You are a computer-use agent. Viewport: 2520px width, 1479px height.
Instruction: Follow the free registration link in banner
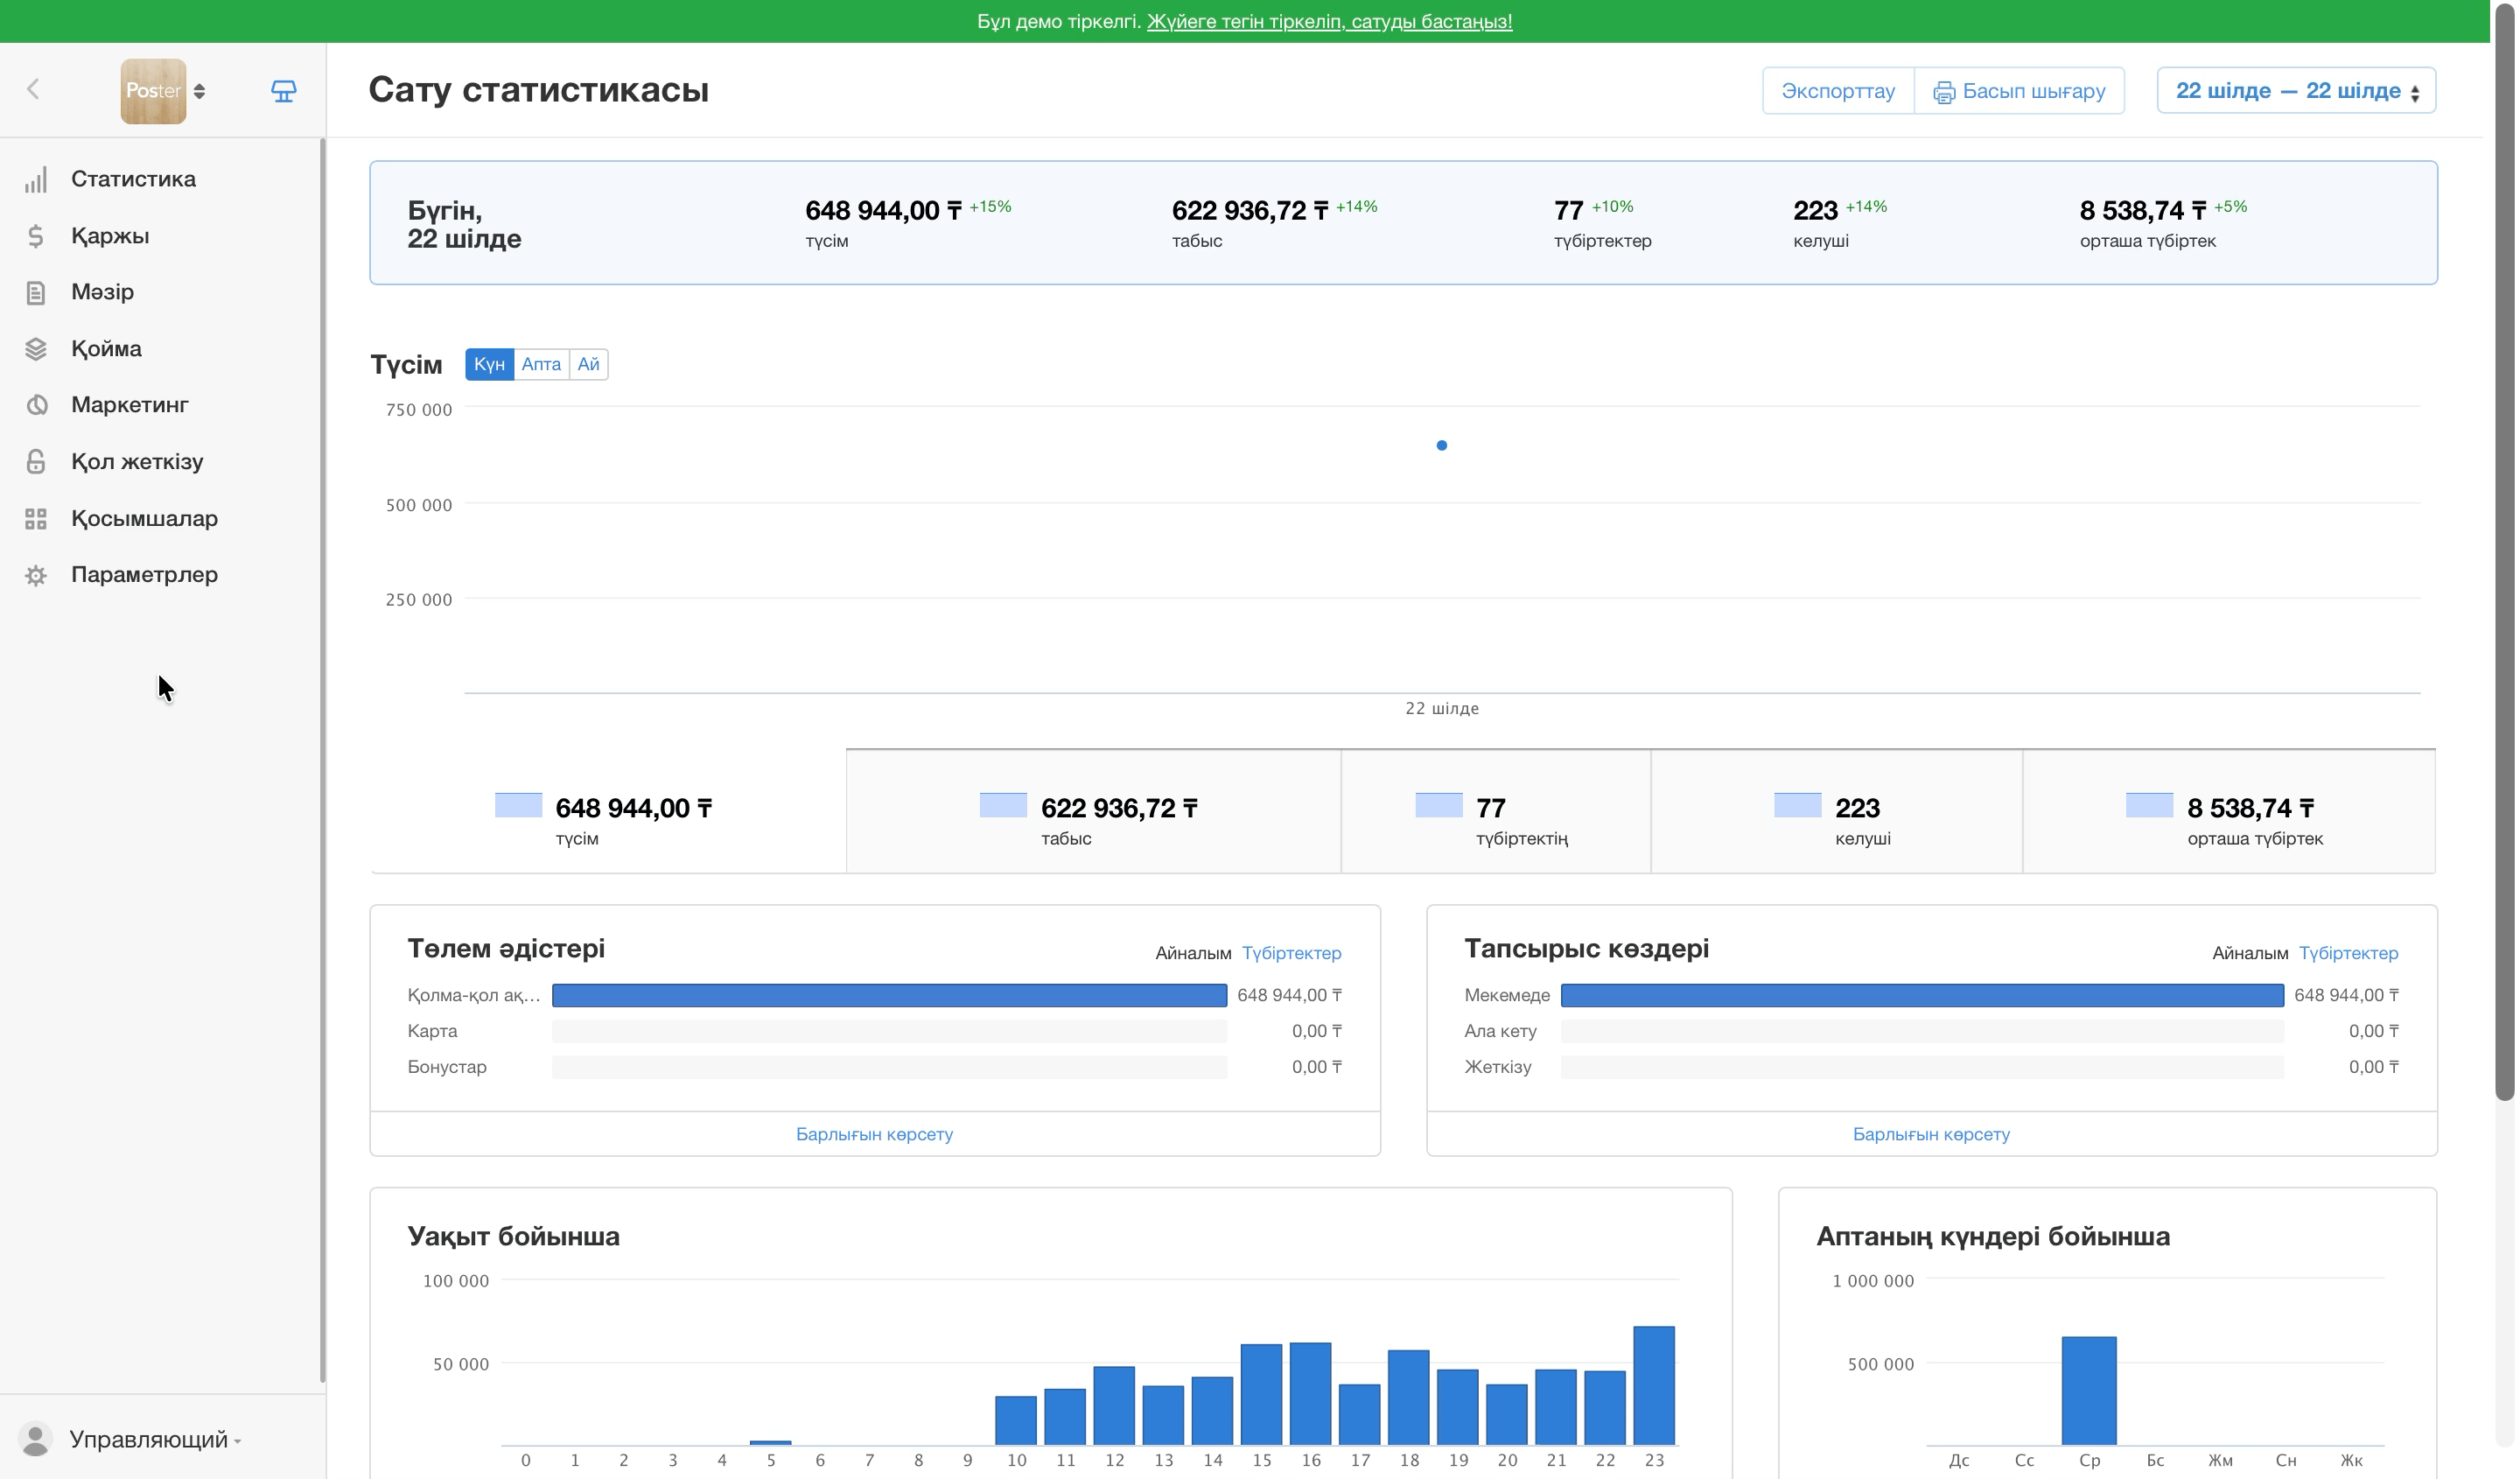[x=1329, y=21]
